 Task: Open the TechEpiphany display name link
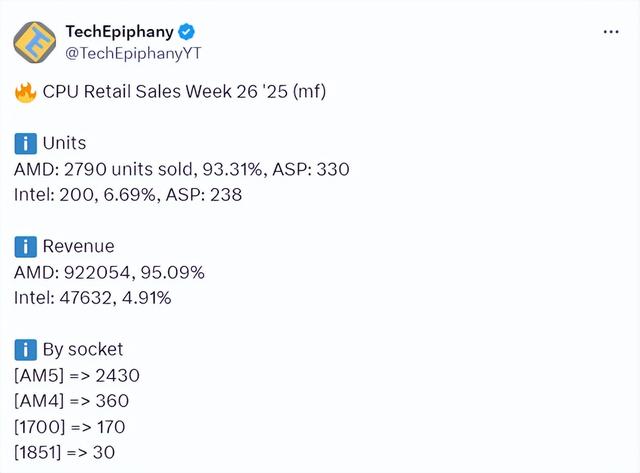[x=119, y=32]
